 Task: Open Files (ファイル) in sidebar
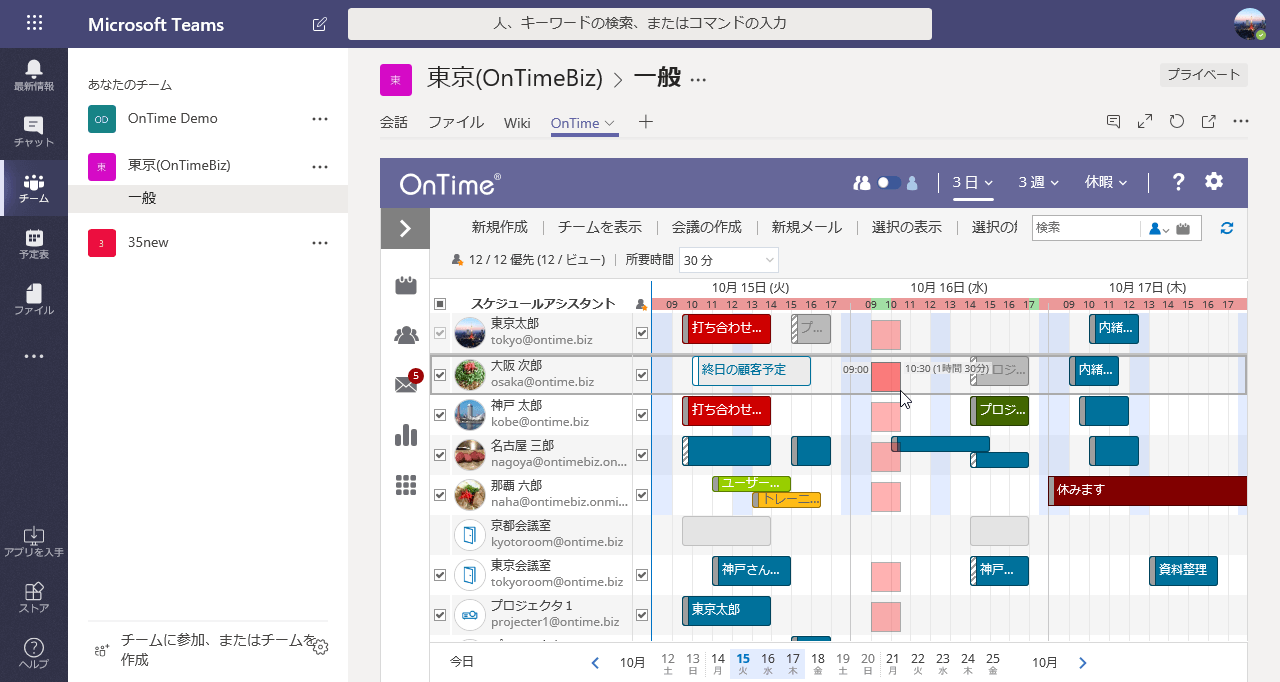point(34,299)
